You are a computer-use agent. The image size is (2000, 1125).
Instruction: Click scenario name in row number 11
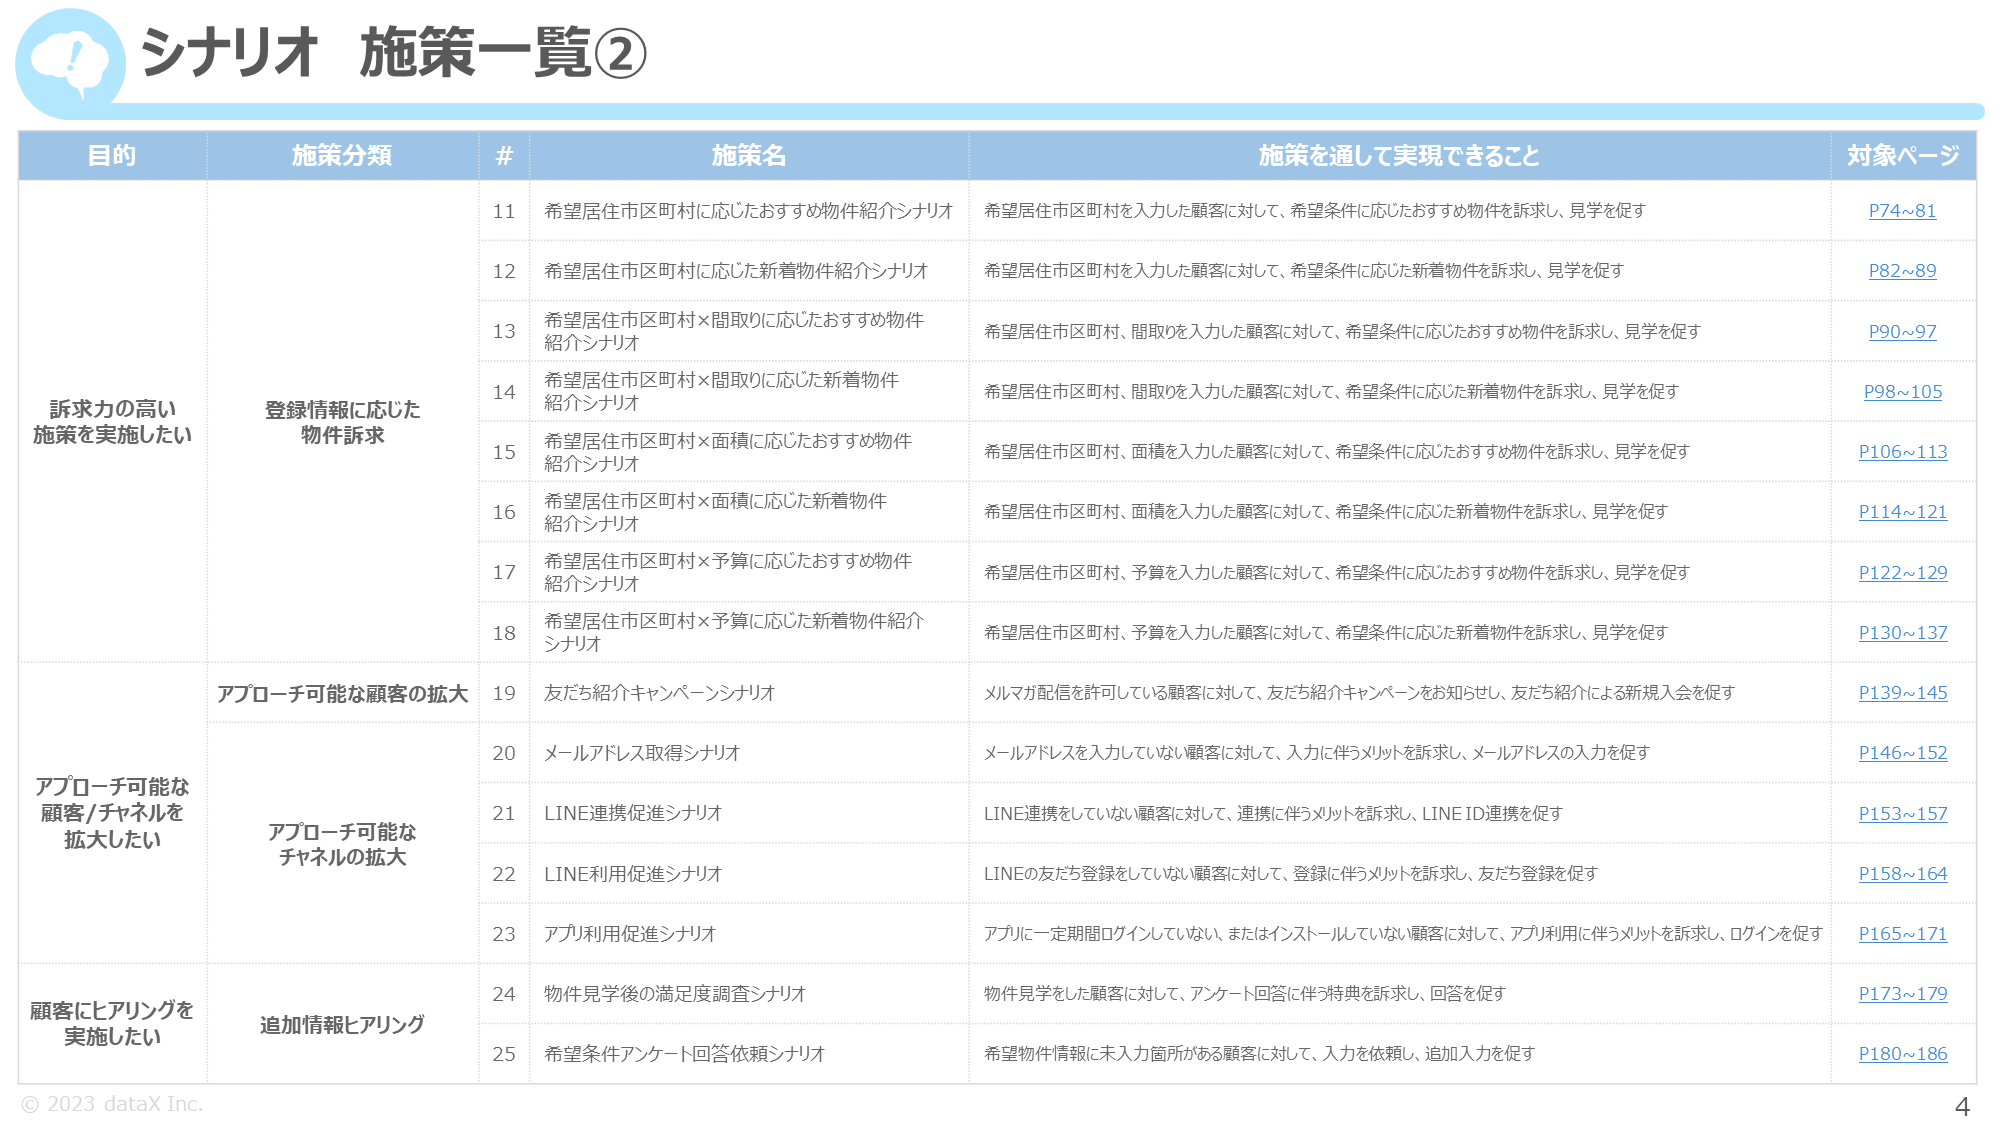(748, 211)
